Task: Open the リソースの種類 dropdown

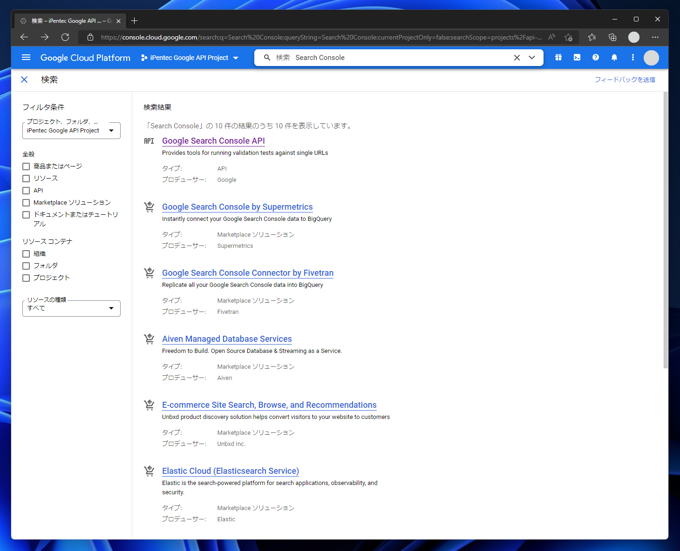Action: point(72,308)
